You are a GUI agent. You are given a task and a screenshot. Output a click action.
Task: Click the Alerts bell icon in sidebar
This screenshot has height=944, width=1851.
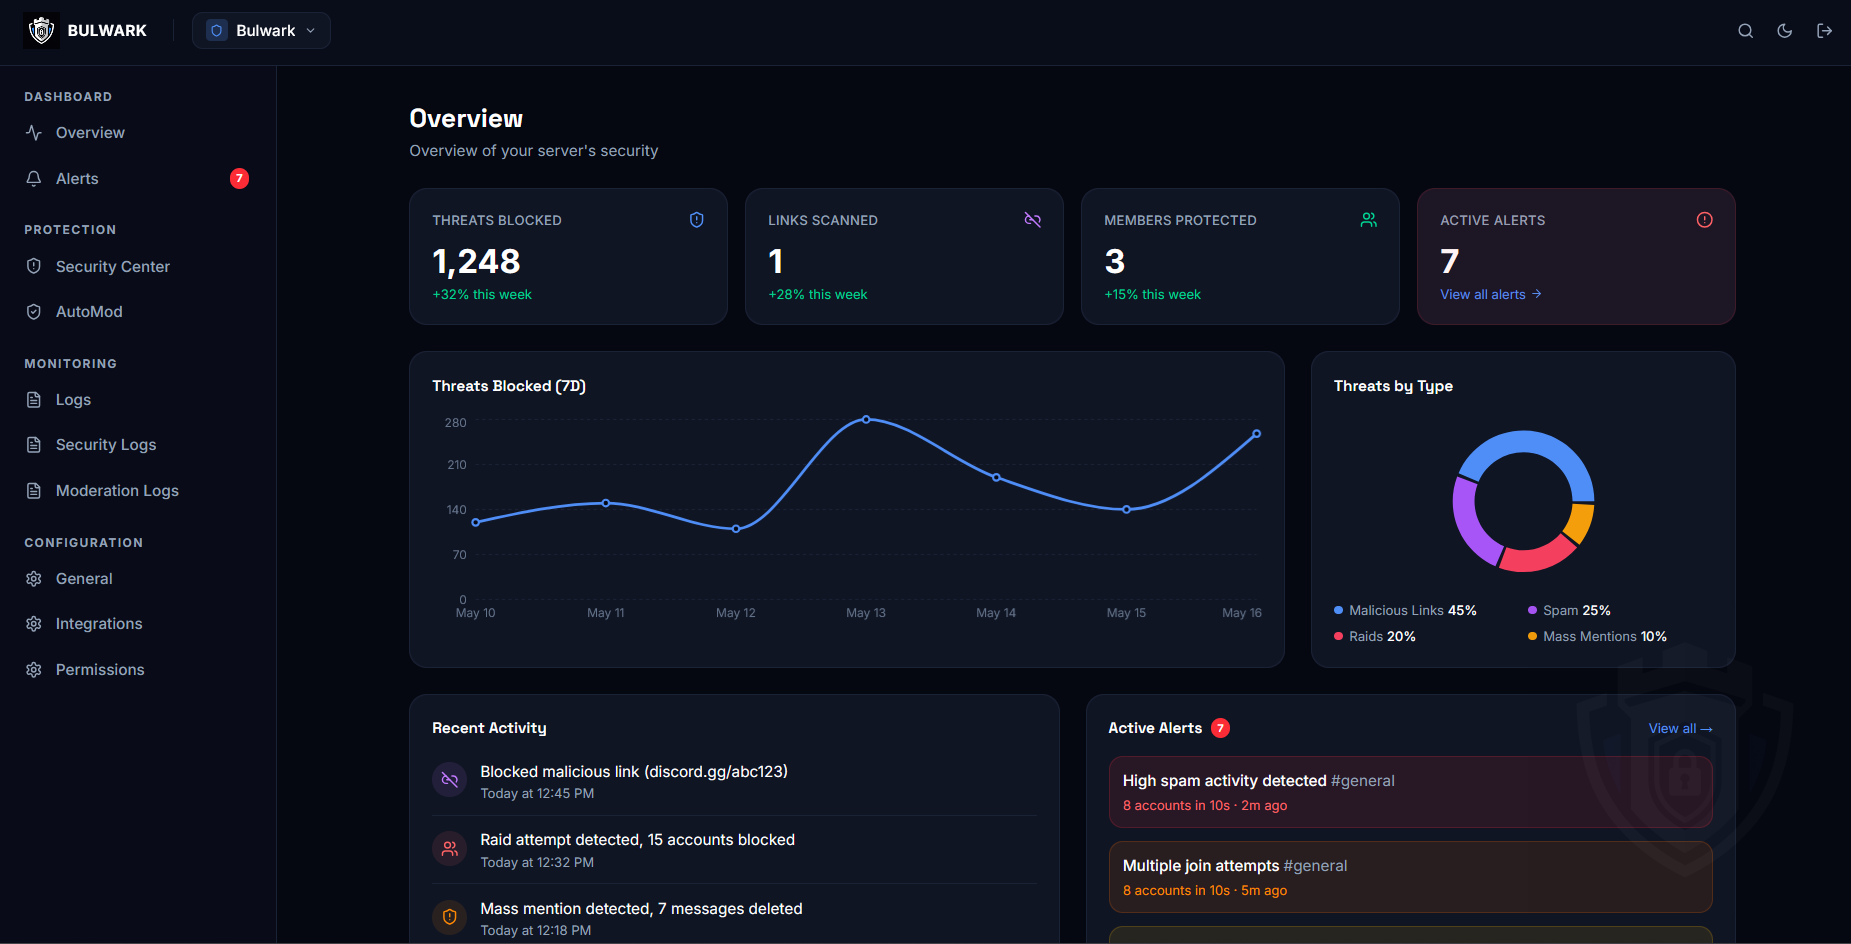tap(34, 179)
